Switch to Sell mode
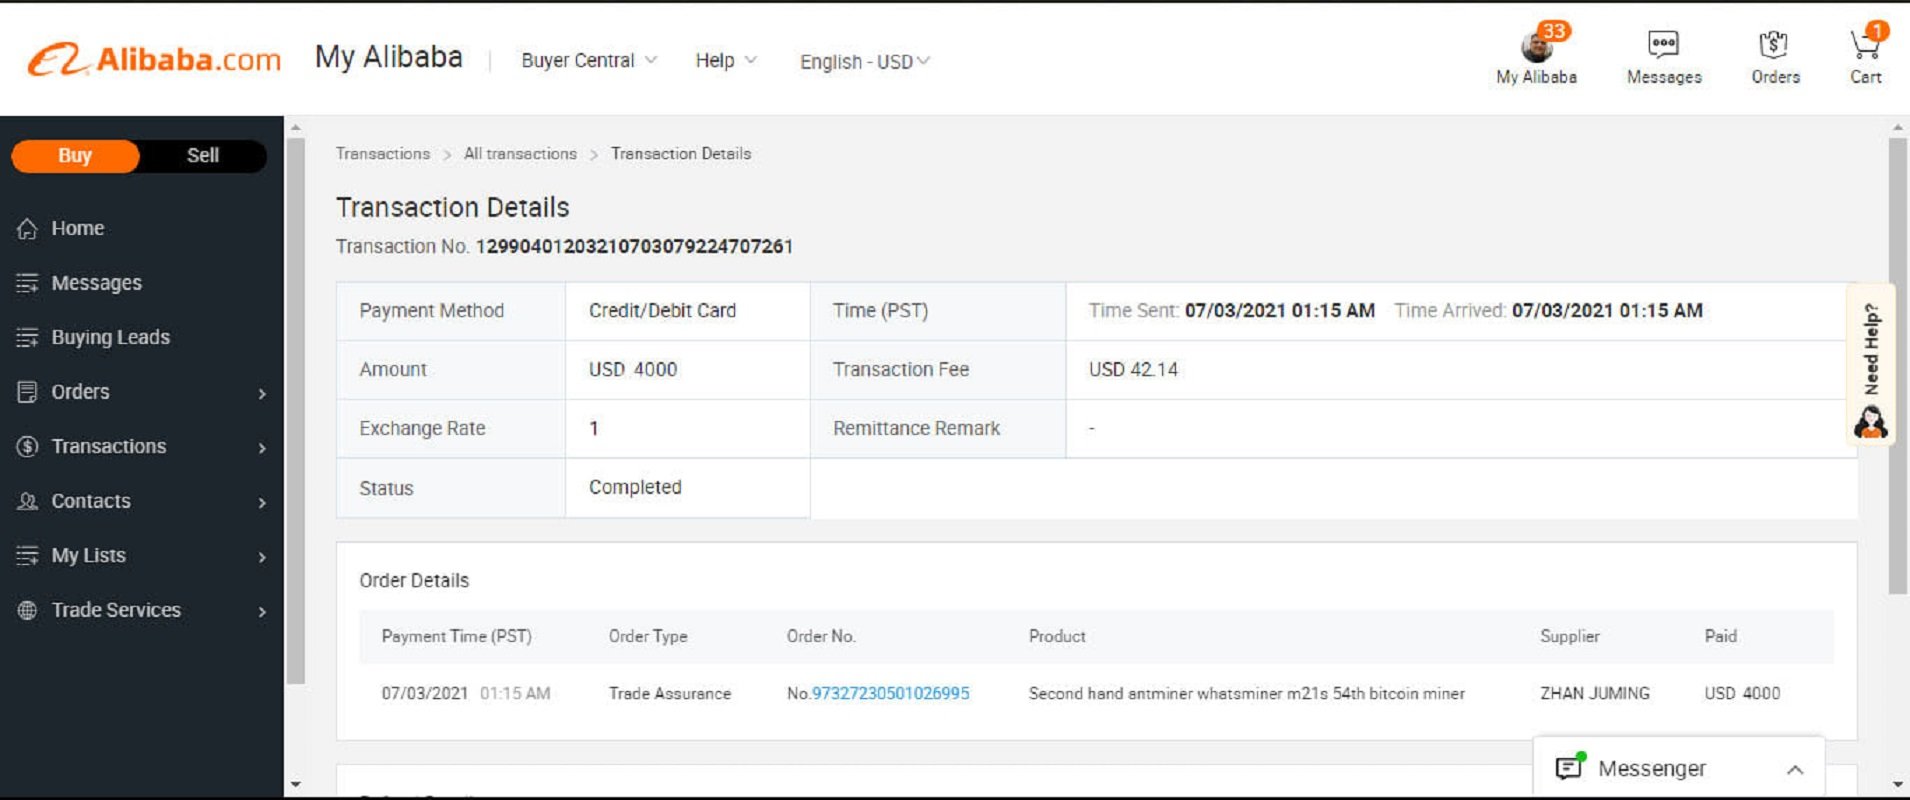The width and height of the screenshot is (1910, 800). [202, 156]
